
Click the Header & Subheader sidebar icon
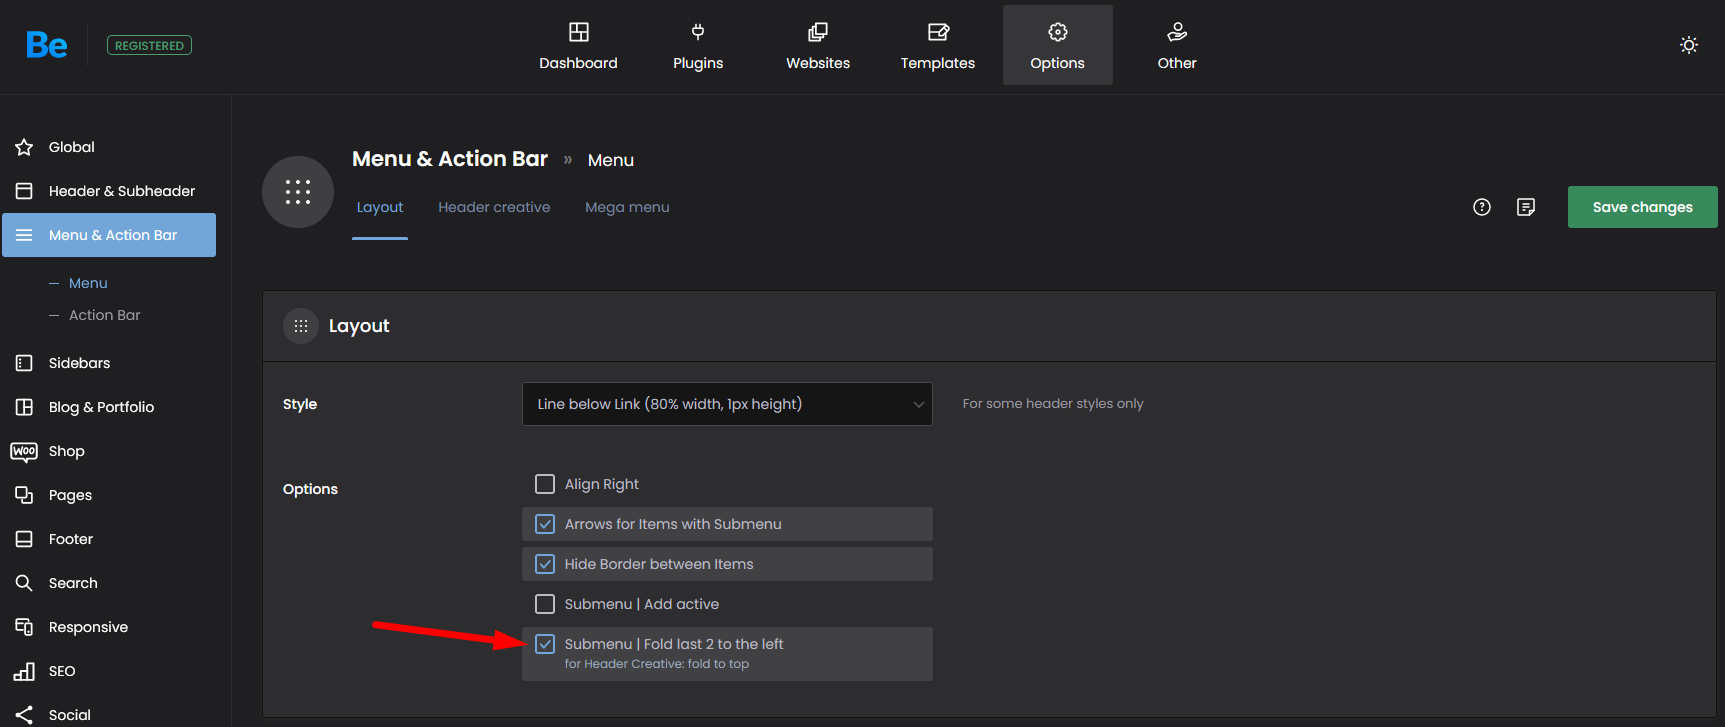[24, 191]
